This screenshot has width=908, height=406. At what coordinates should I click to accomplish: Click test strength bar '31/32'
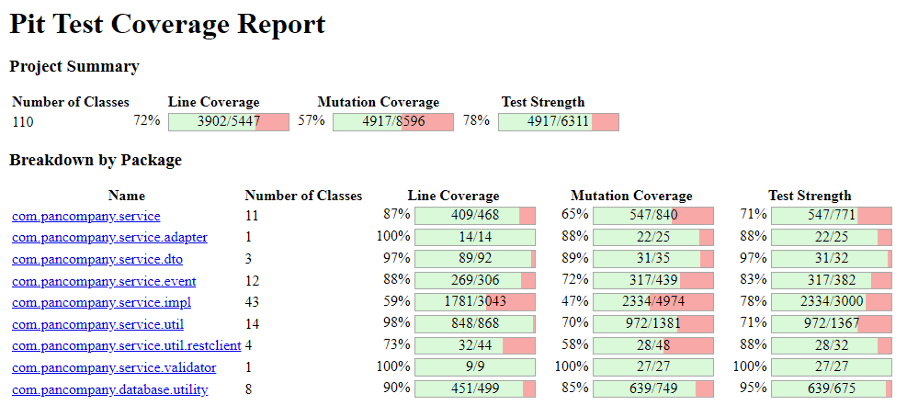click(832, 259)
